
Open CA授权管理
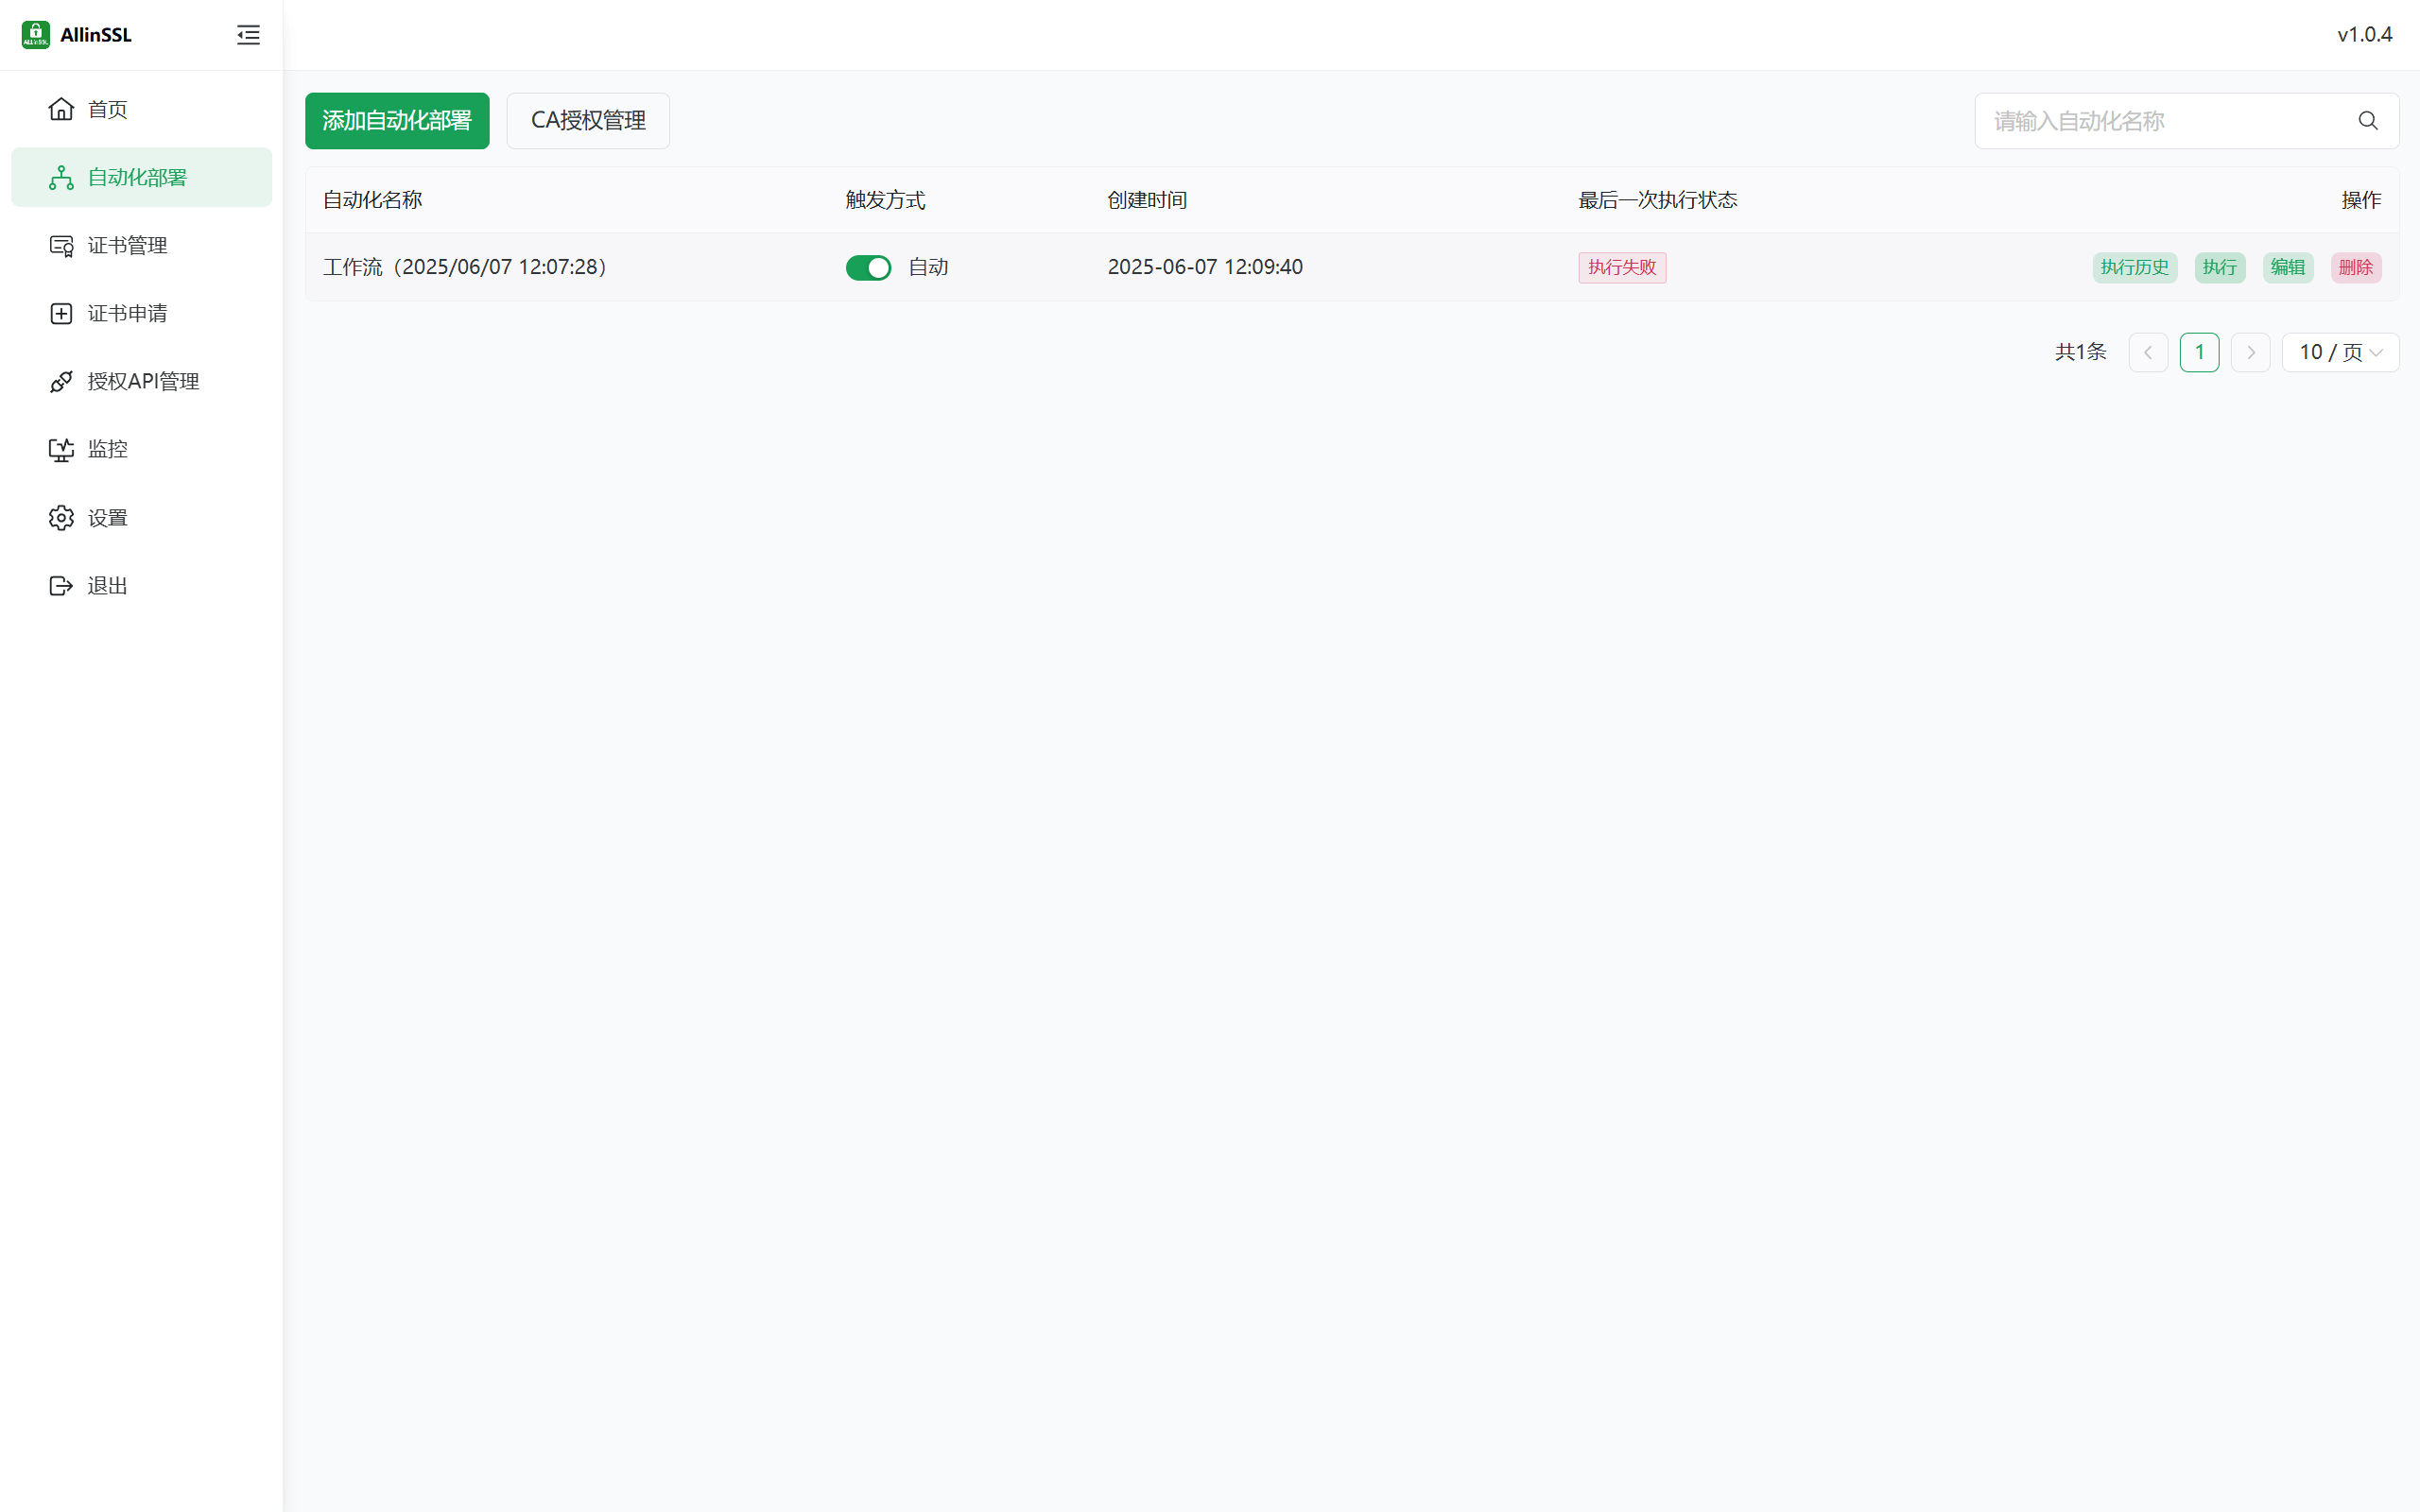pyautogui.click(x=588, y=121)
